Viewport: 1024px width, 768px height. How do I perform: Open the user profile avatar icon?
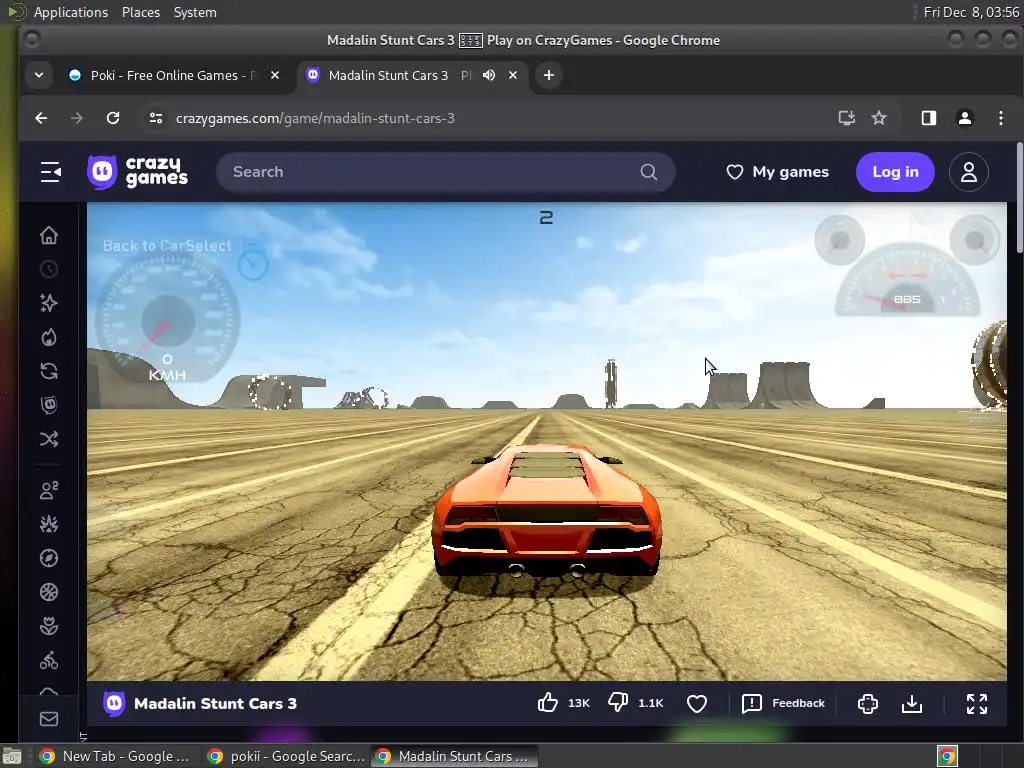pos(968,172)
